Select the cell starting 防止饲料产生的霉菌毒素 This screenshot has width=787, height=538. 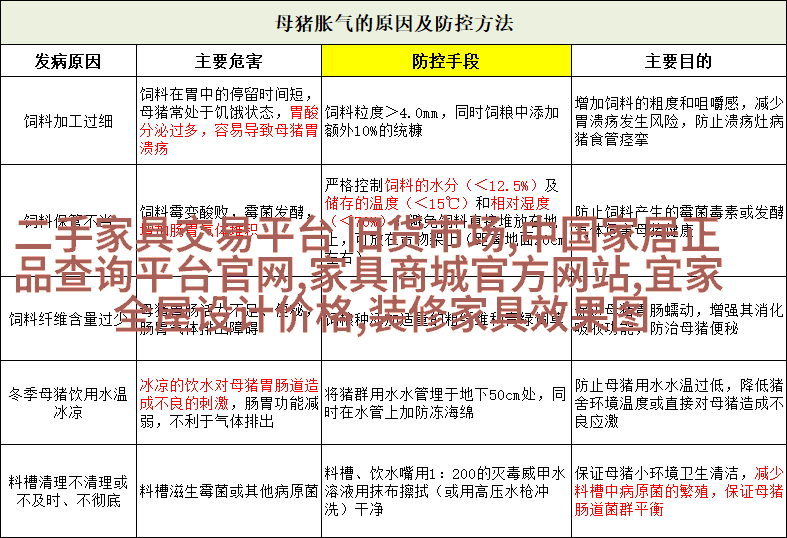click(679, 221)
